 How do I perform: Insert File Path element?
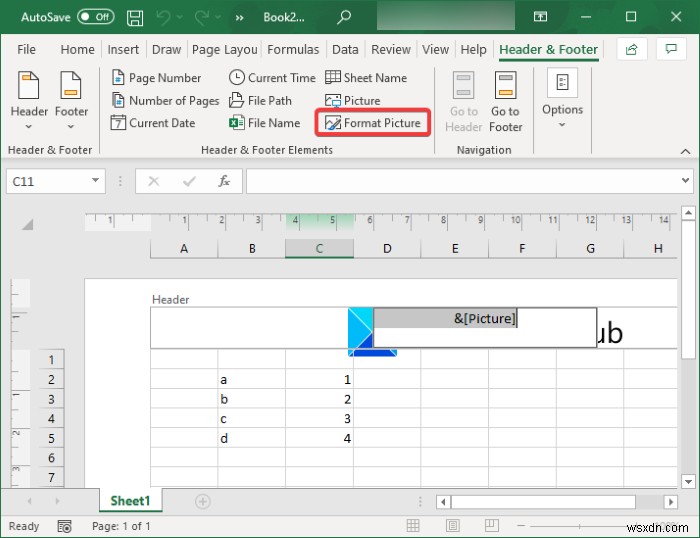(x=260, y=100)
